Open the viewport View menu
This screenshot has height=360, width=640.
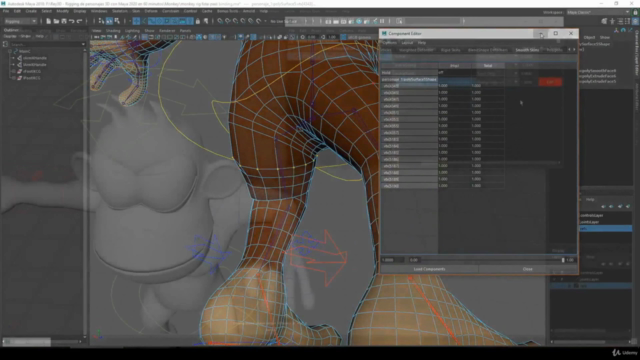click(x=96, y=31)
